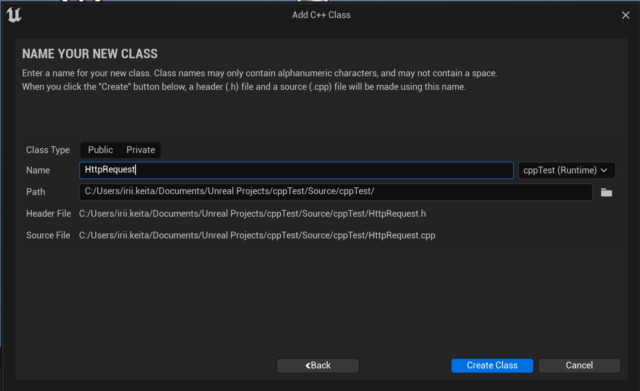
Task: Click the Add C++ Class title bar
Action: tap(321, 15)
